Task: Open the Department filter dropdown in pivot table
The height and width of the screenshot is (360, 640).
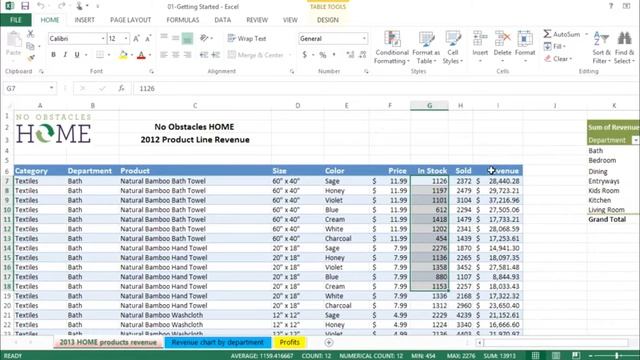Action: coord(635,140)
